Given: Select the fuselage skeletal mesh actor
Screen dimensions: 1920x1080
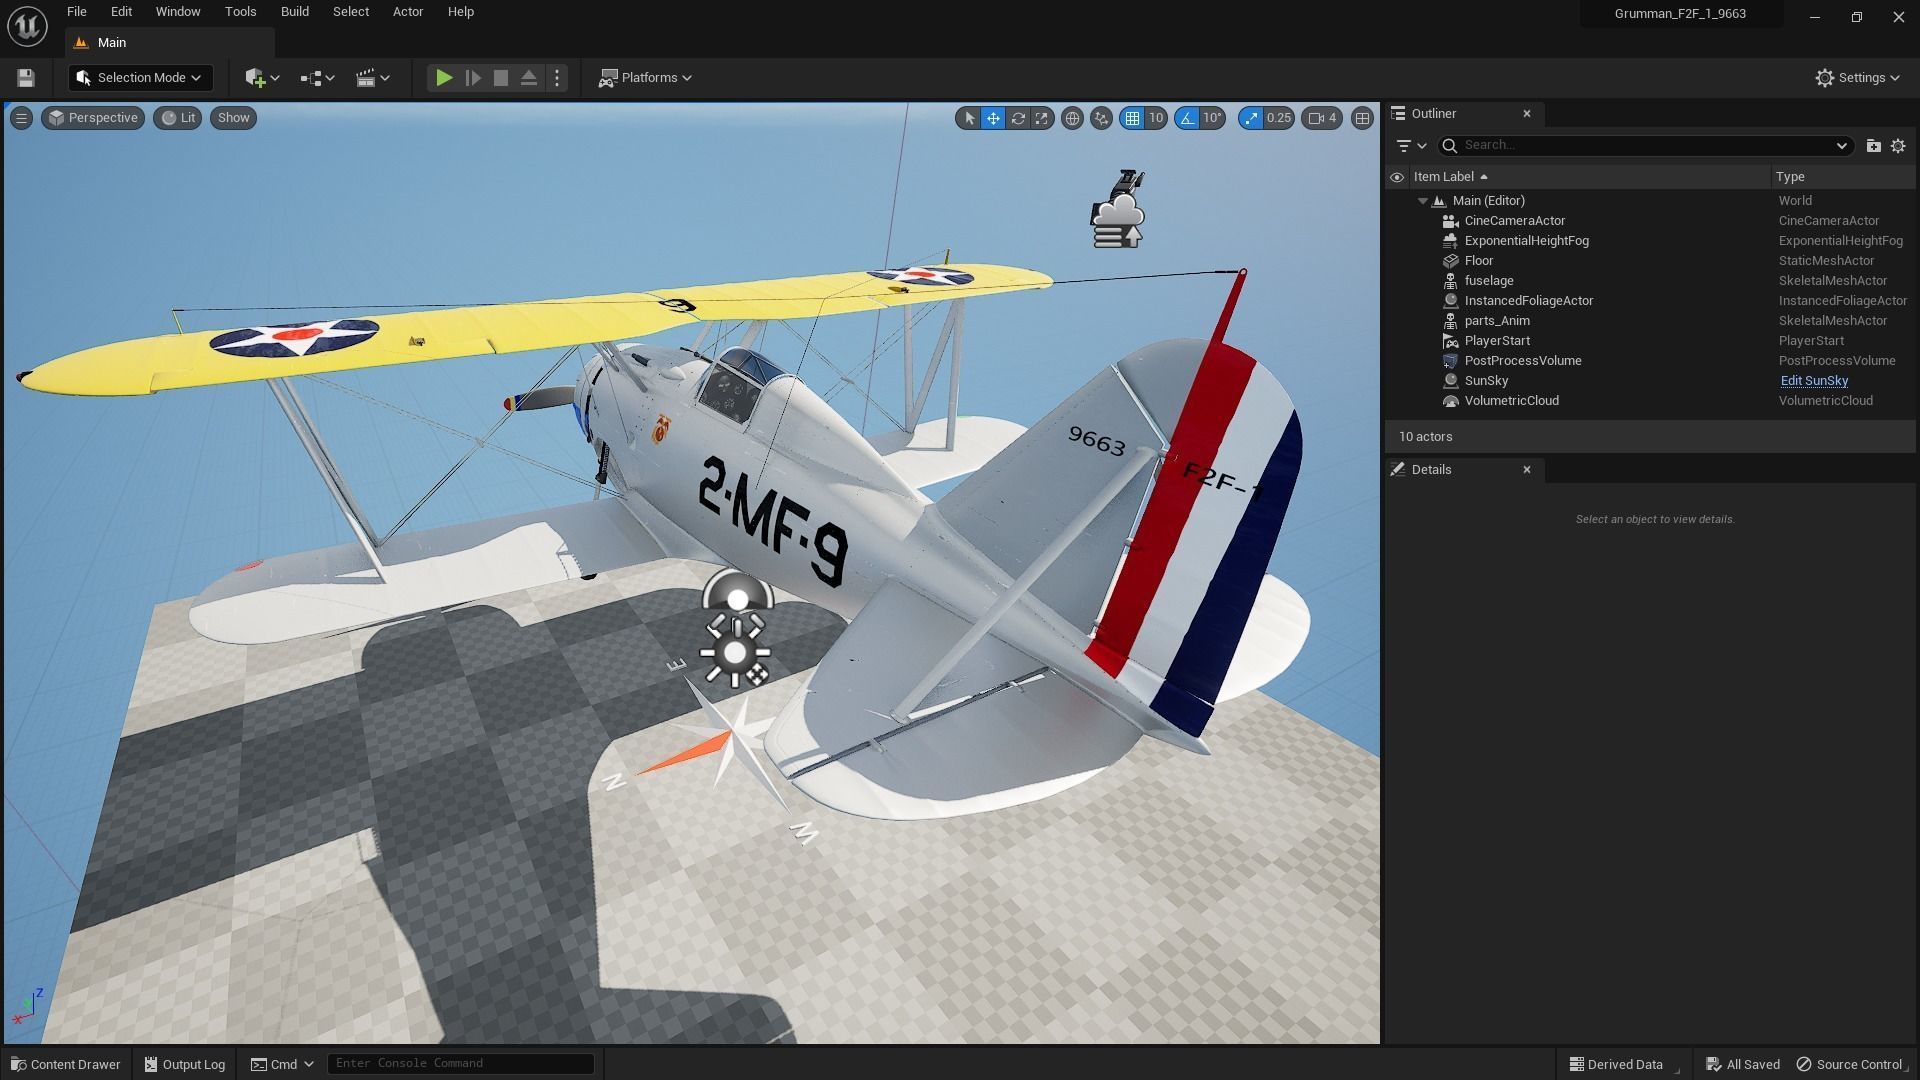Looking at the screenshot, I should click(x=1488, y=281).
